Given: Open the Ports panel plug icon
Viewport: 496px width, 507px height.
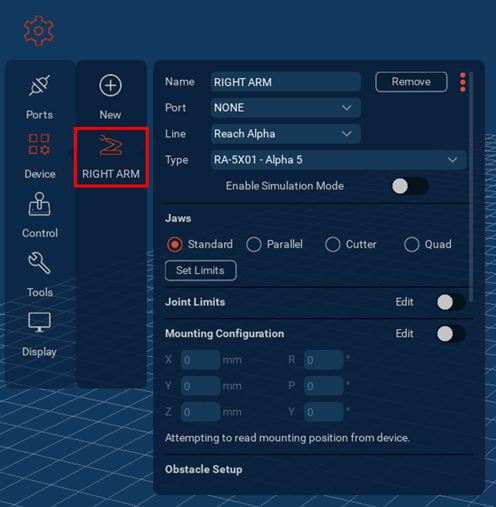Looking at the screenshot, I should 39,86.
